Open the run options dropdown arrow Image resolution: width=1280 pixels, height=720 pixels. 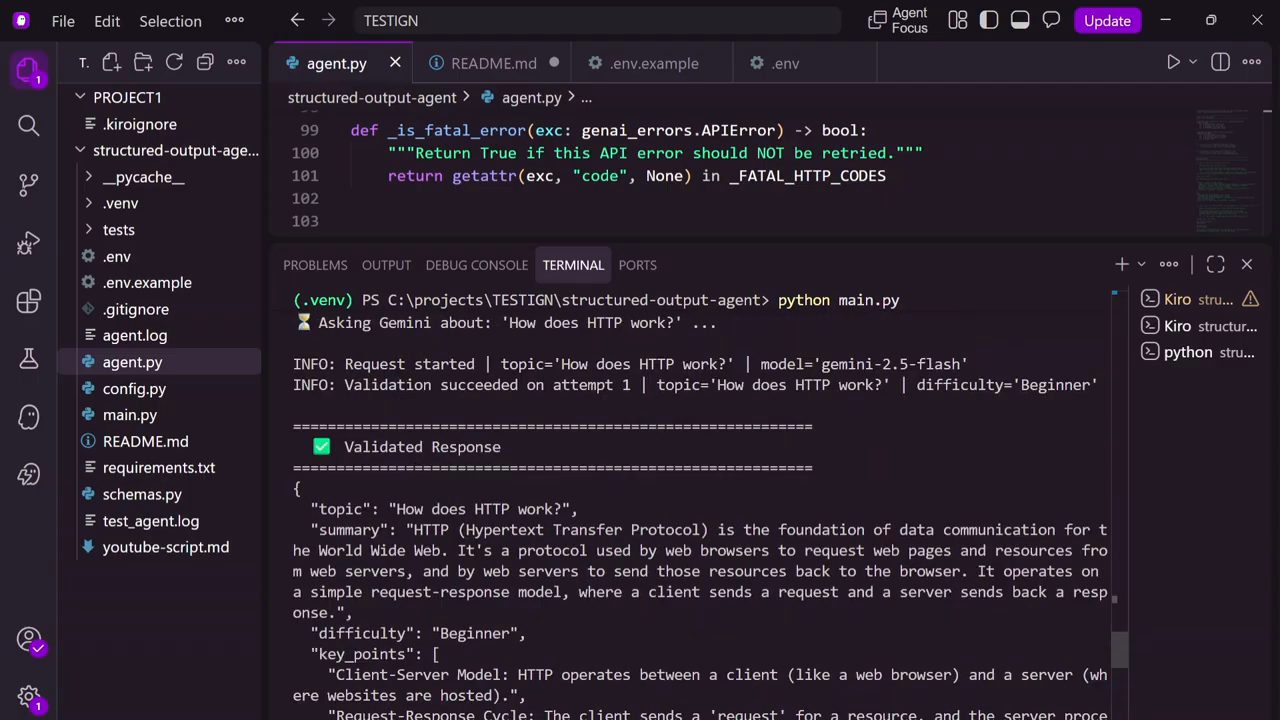click(1192, 62)
